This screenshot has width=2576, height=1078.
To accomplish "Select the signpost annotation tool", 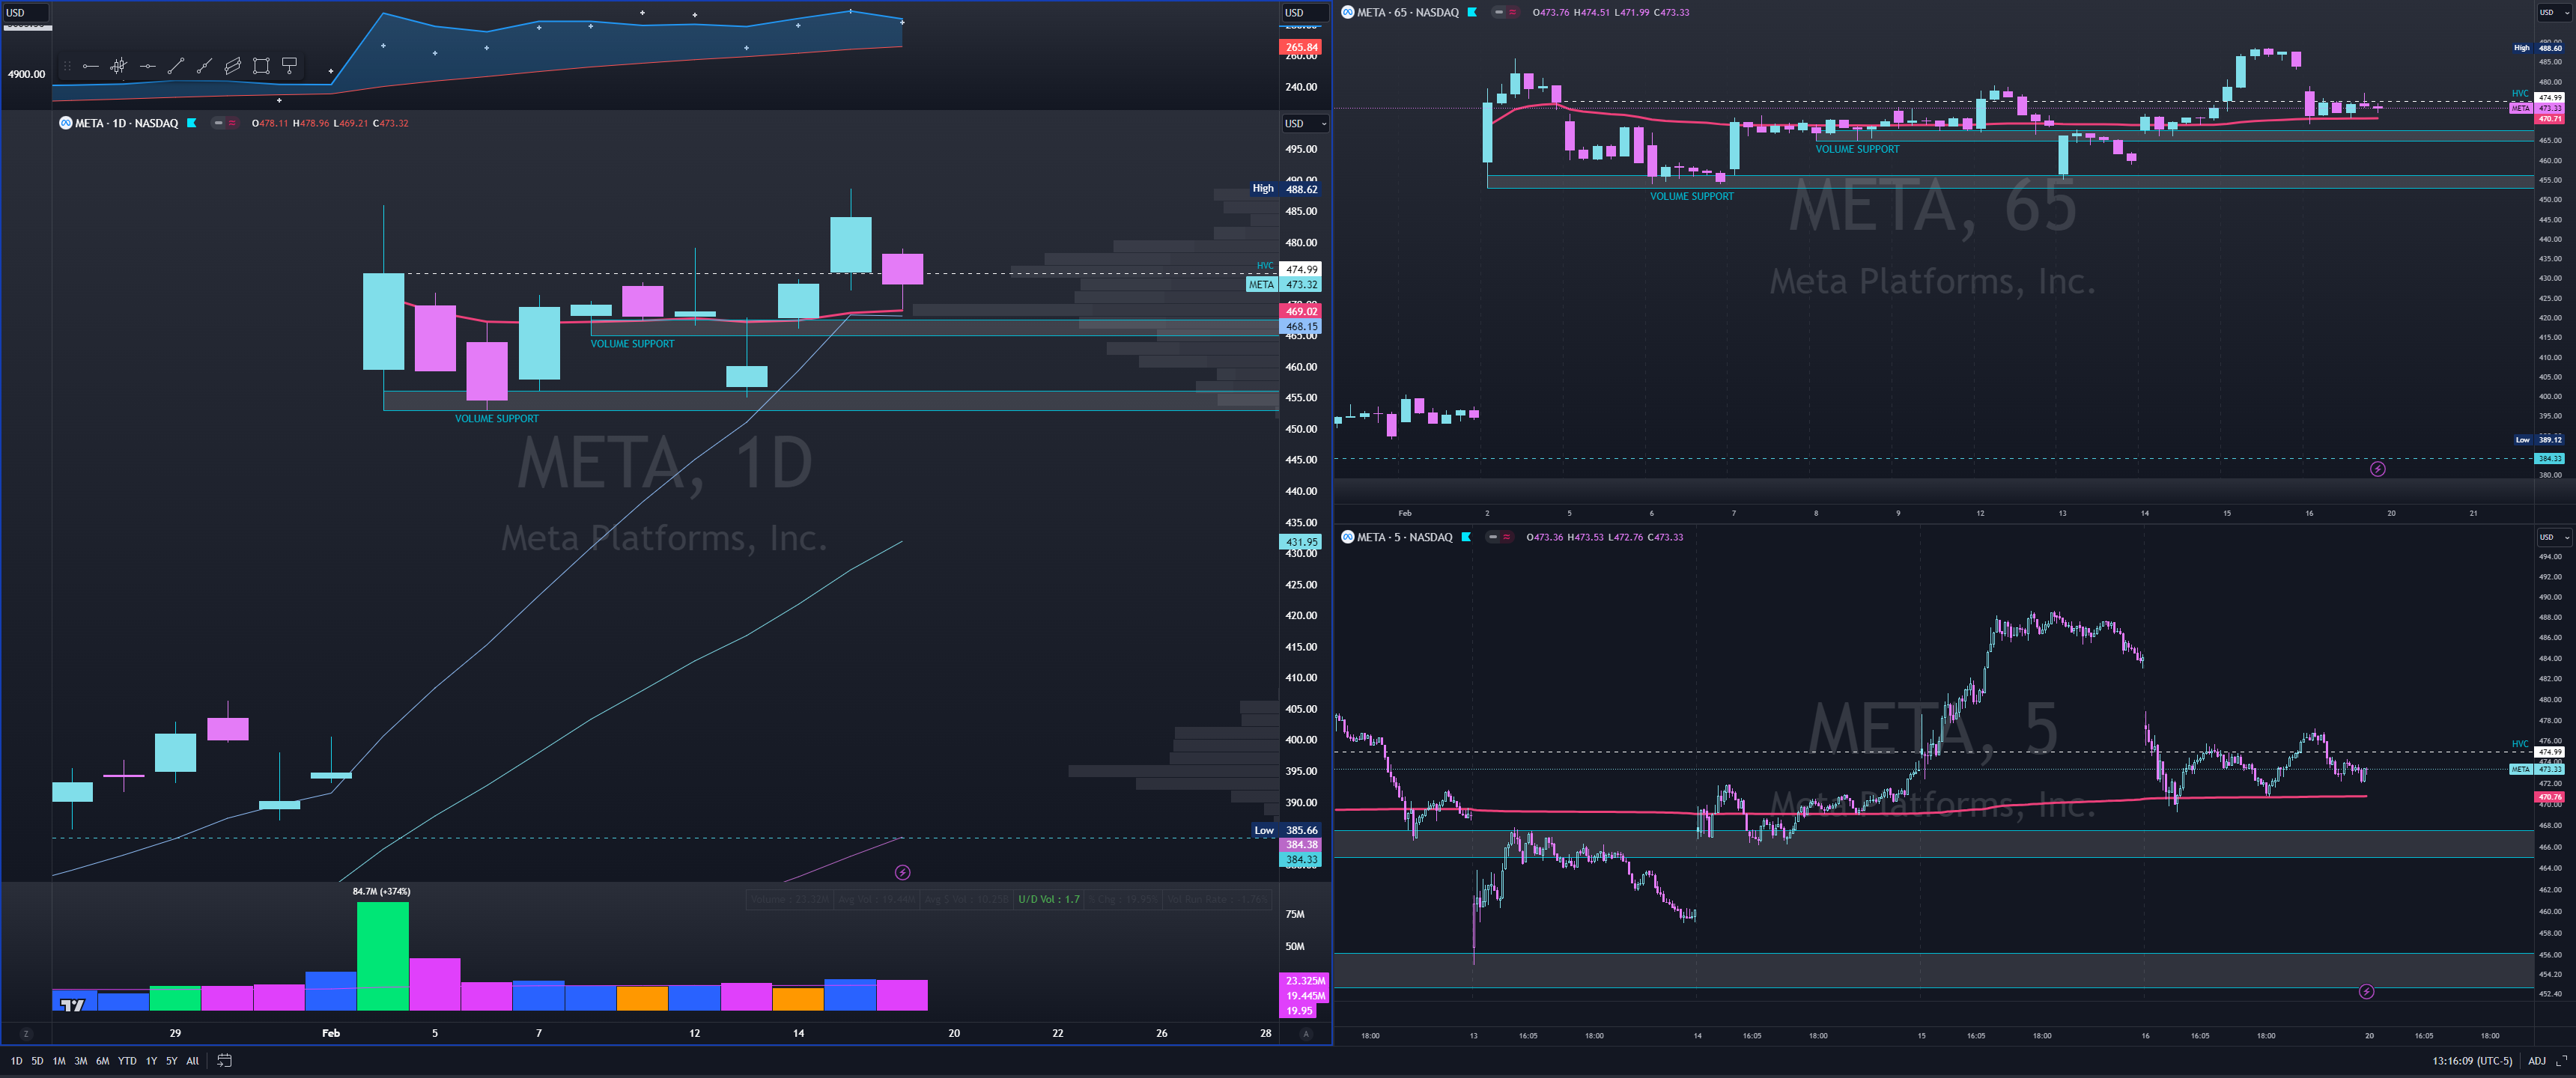I will 289,66.
